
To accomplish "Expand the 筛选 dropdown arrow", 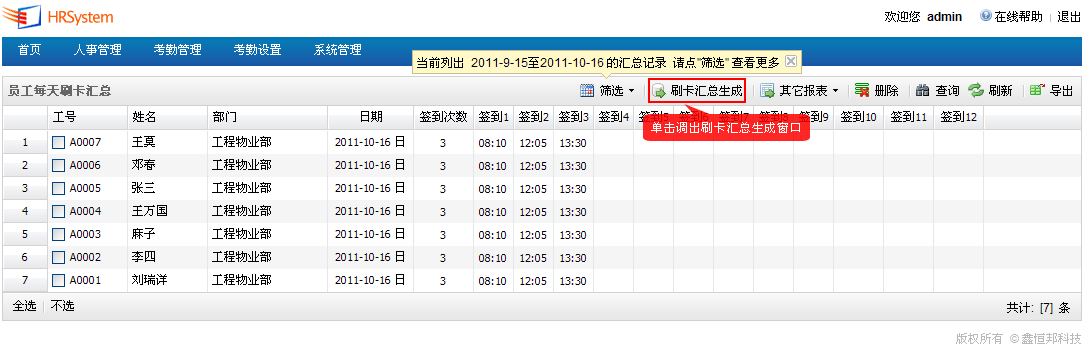I will 631,91.
